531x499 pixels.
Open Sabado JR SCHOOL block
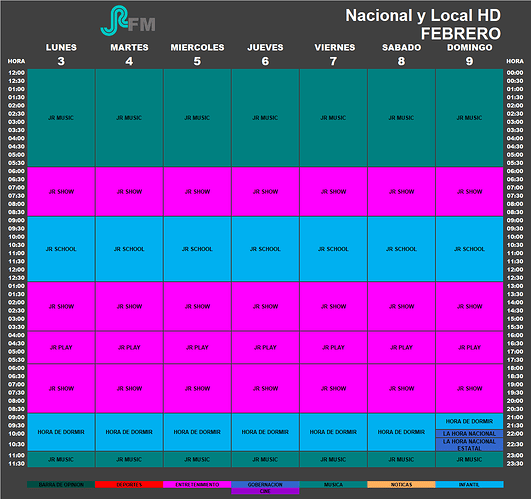[401, 249]
